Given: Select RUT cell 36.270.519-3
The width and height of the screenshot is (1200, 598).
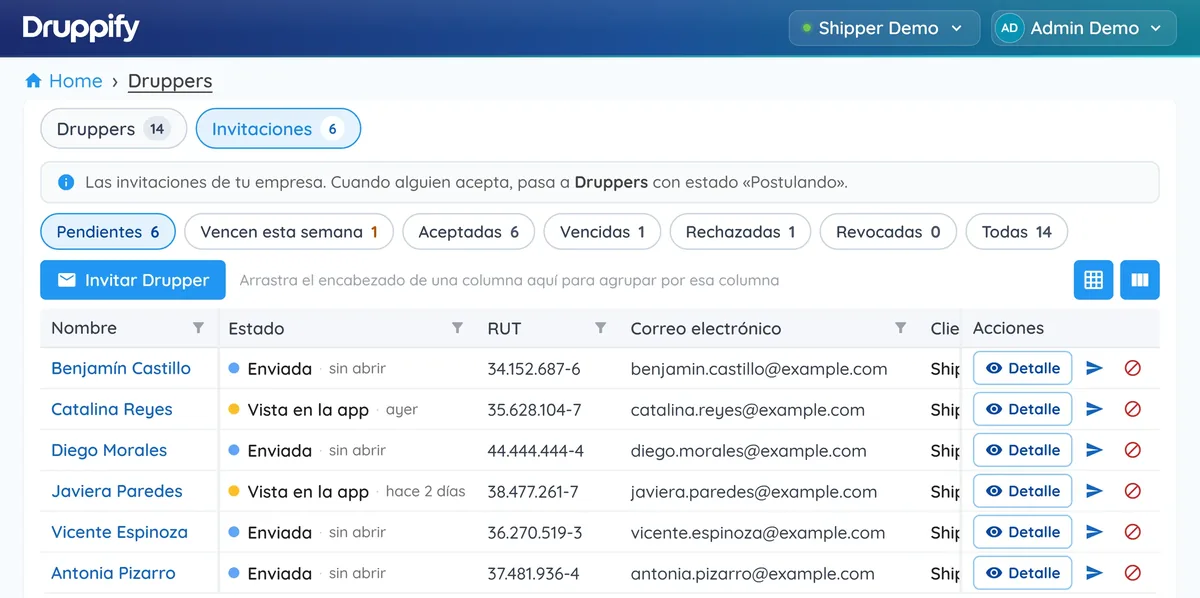Looking at the screenshot, I should click(535, 532).
